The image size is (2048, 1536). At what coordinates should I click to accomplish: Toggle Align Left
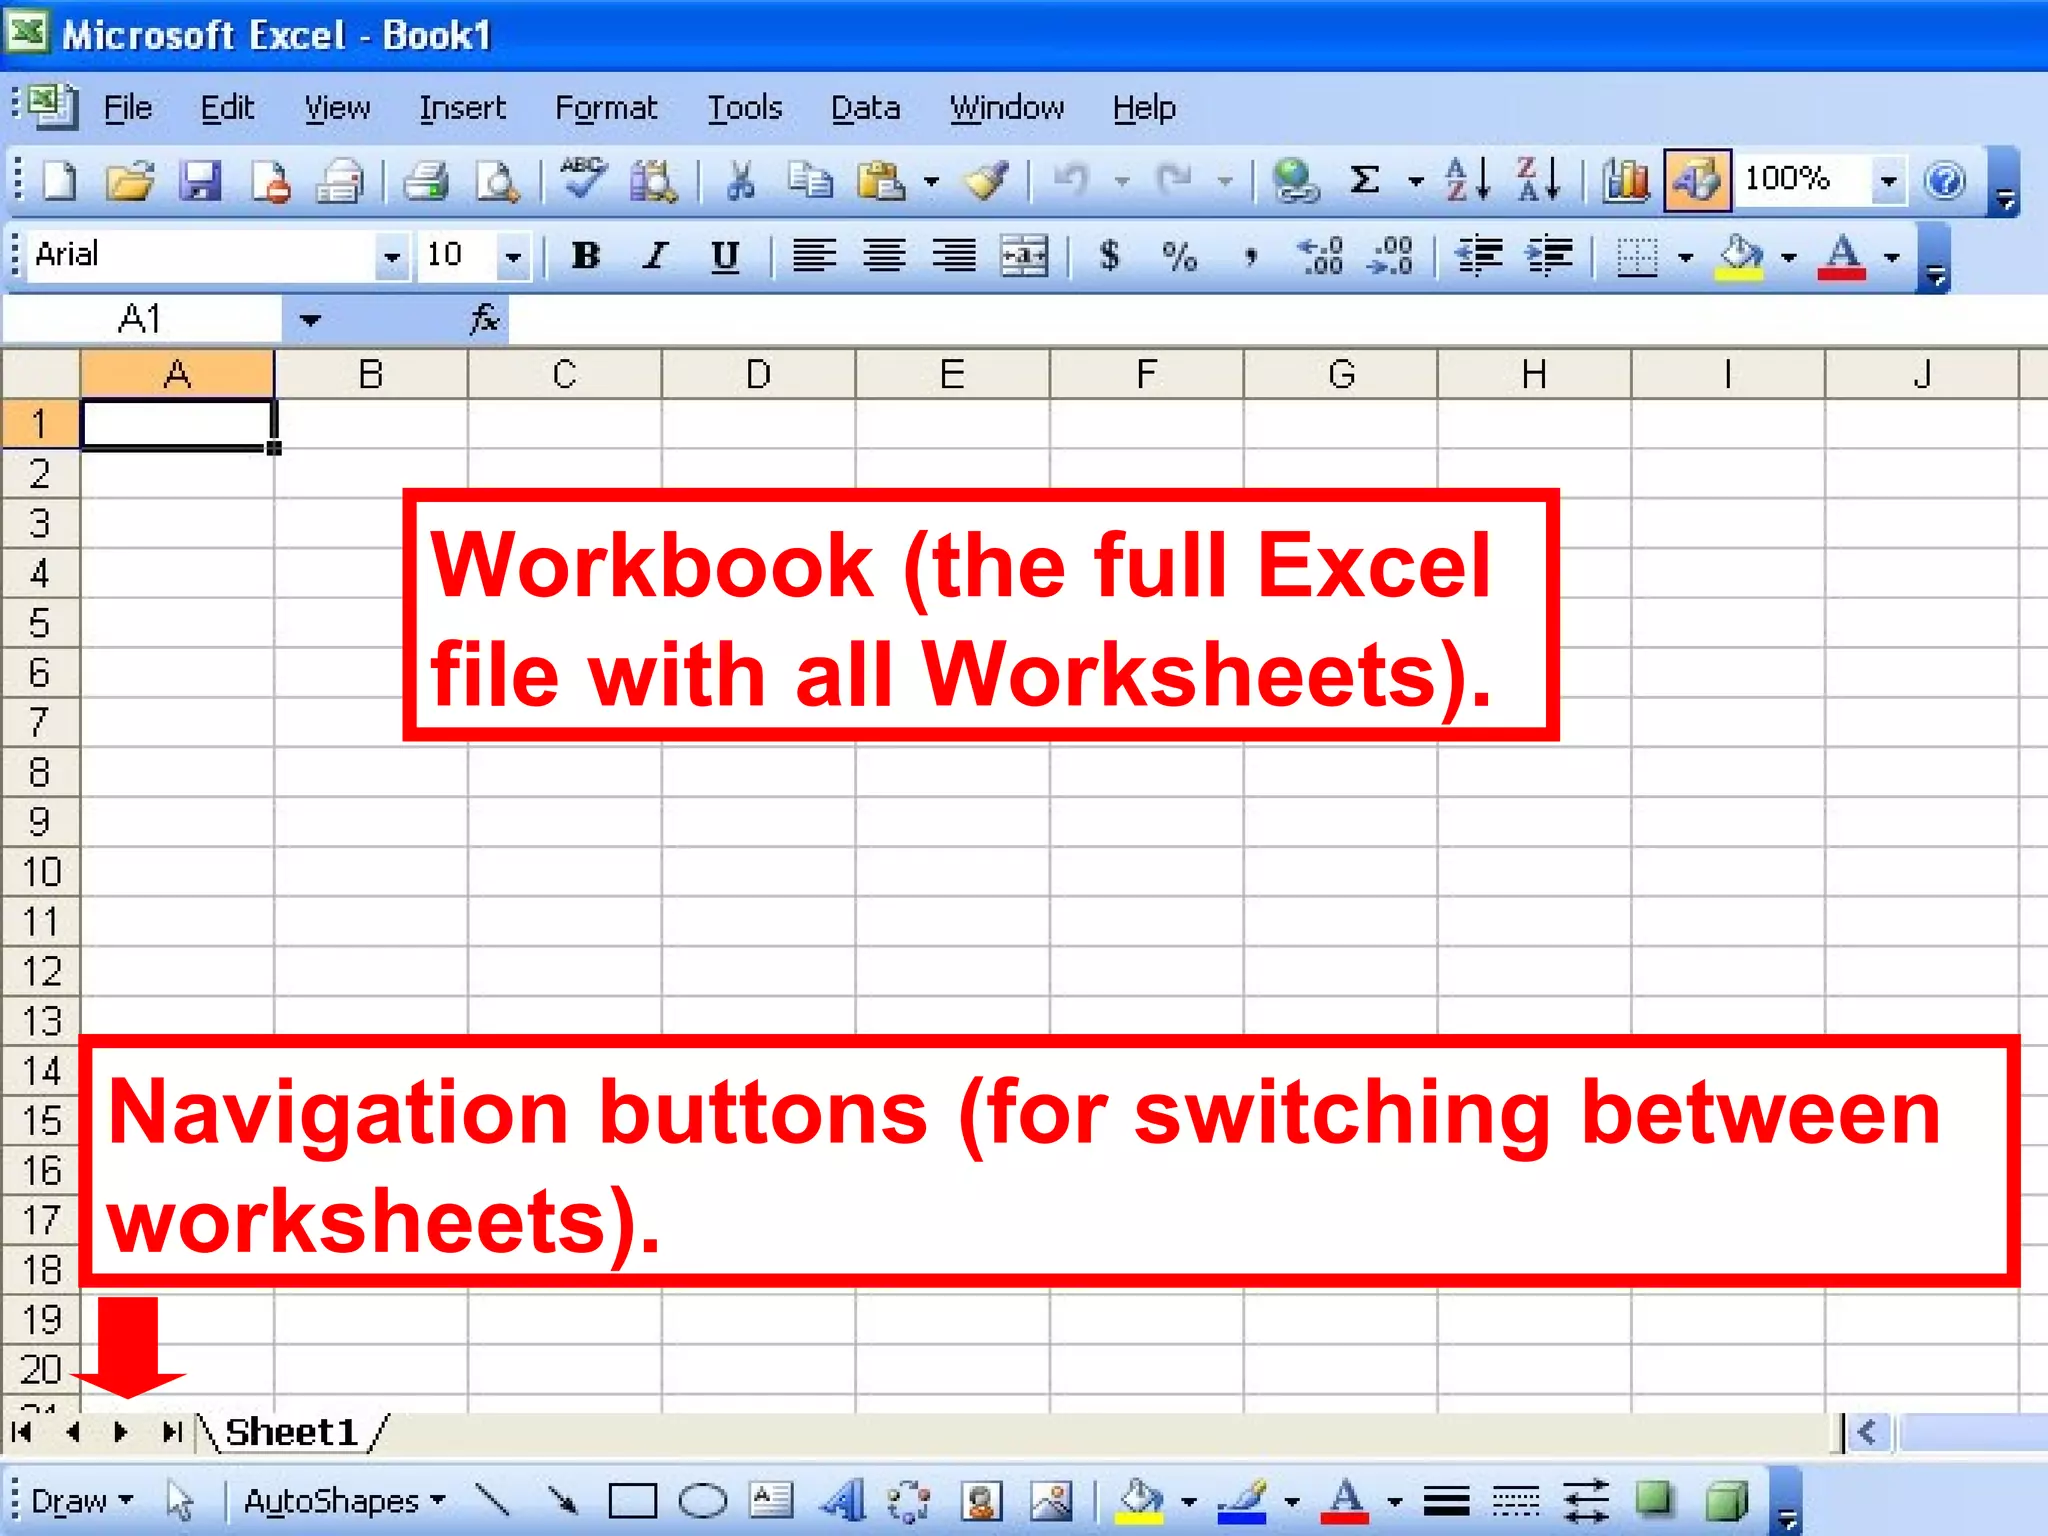pos(814,256)
